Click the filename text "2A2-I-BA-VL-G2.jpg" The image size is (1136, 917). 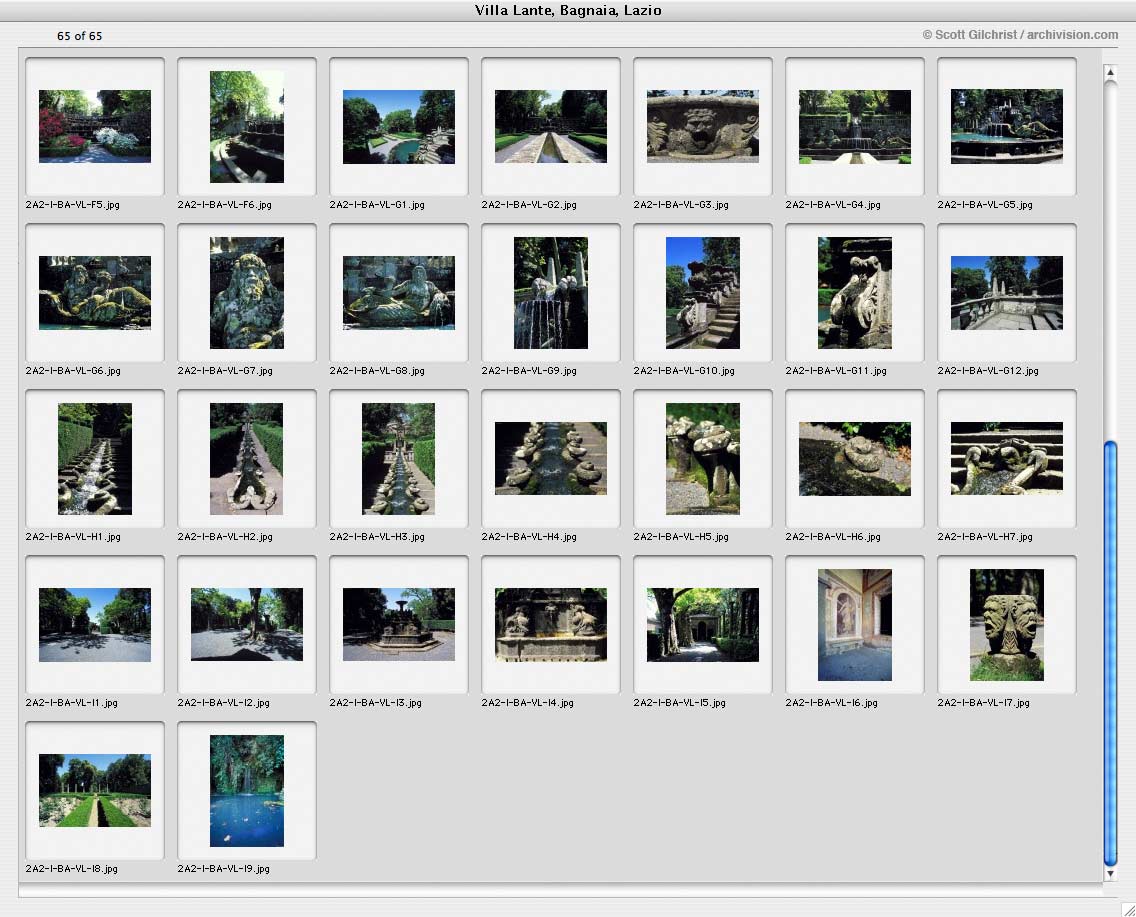tap(529, 205)
